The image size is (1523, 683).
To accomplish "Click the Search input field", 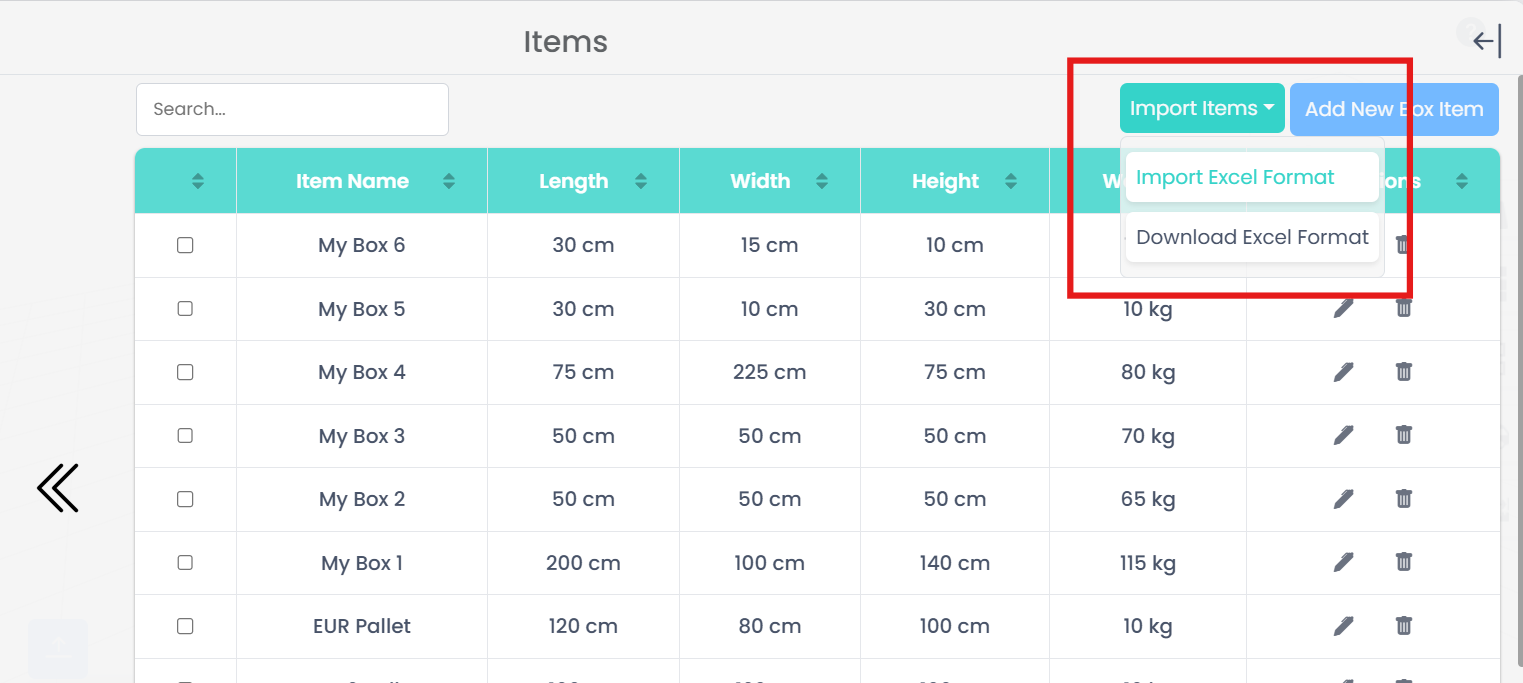I will (292, 109).
